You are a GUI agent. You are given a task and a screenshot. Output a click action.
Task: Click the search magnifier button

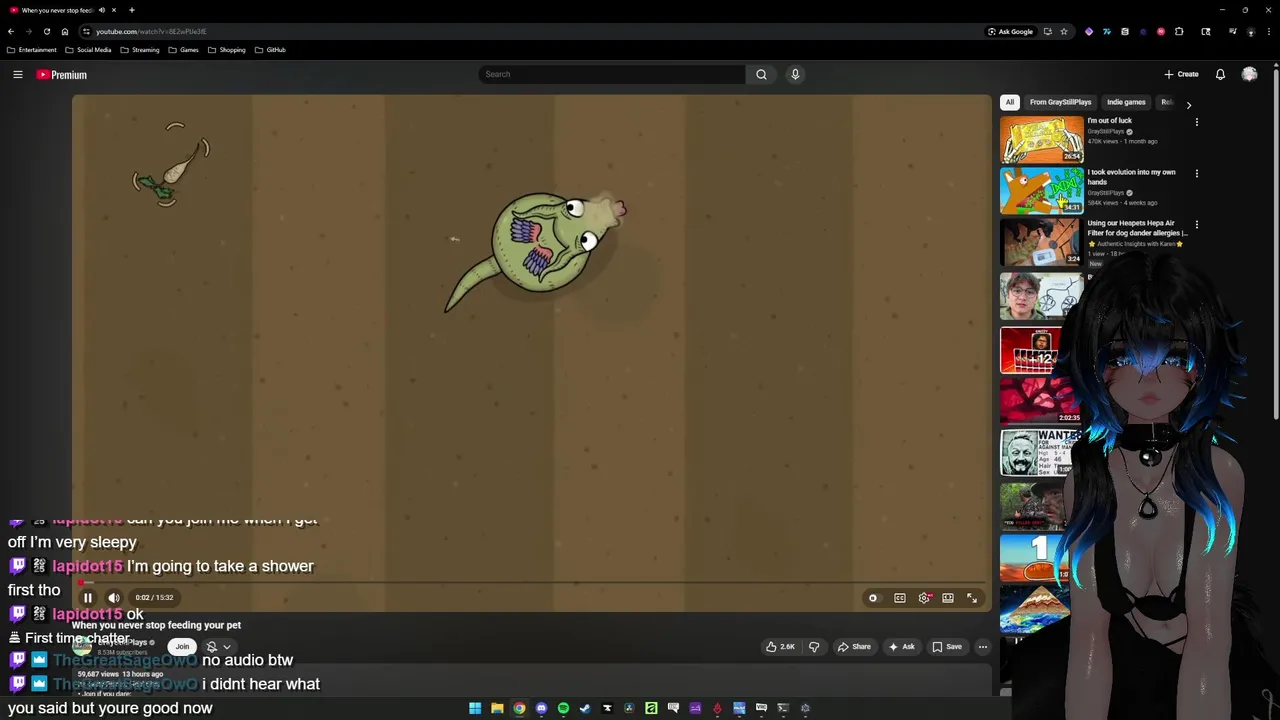pos(761,74)
